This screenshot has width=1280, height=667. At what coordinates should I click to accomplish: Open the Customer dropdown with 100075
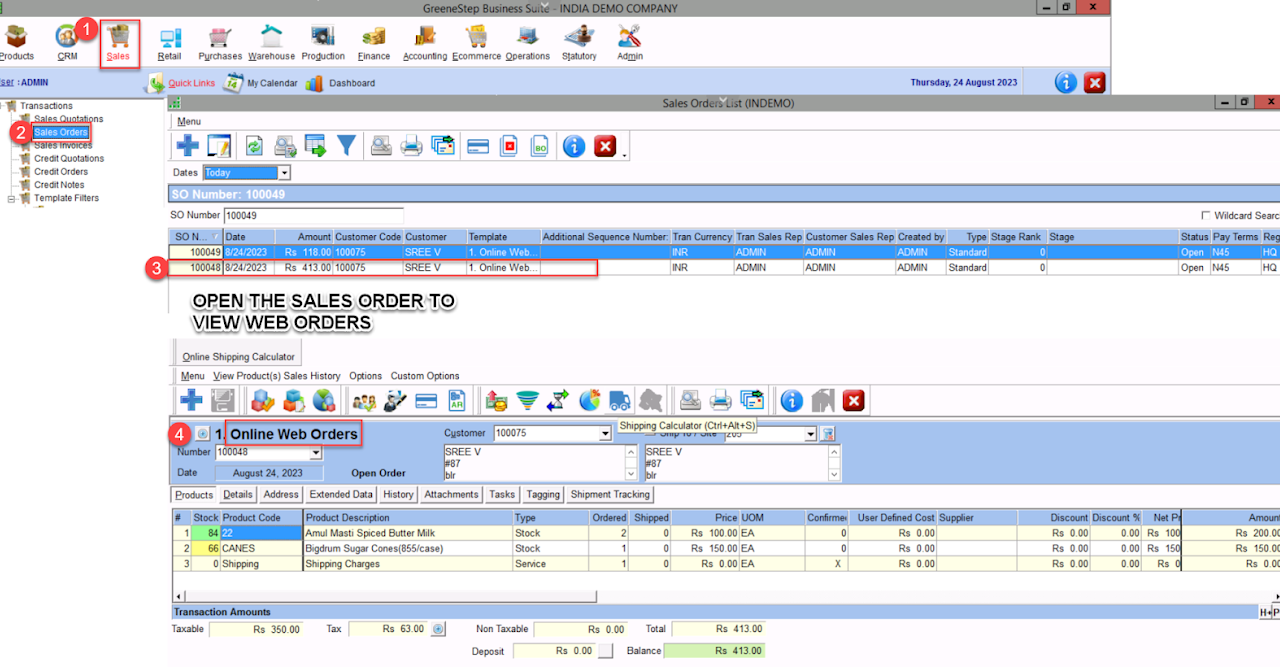coord(604,434)
